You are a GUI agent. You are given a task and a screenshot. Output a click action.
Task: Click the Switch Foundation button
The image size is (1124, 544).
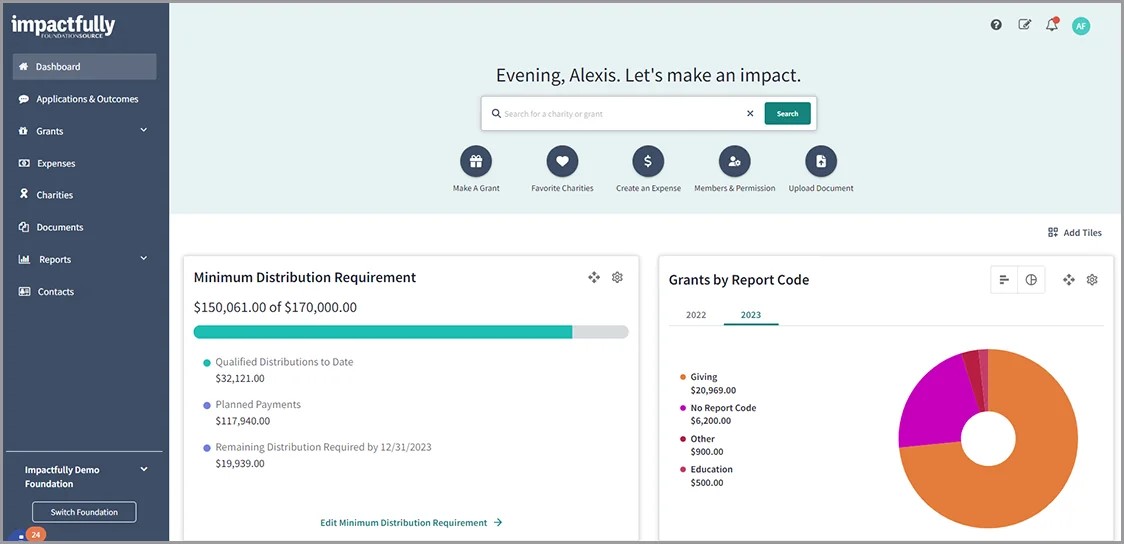tap(84, 512)
